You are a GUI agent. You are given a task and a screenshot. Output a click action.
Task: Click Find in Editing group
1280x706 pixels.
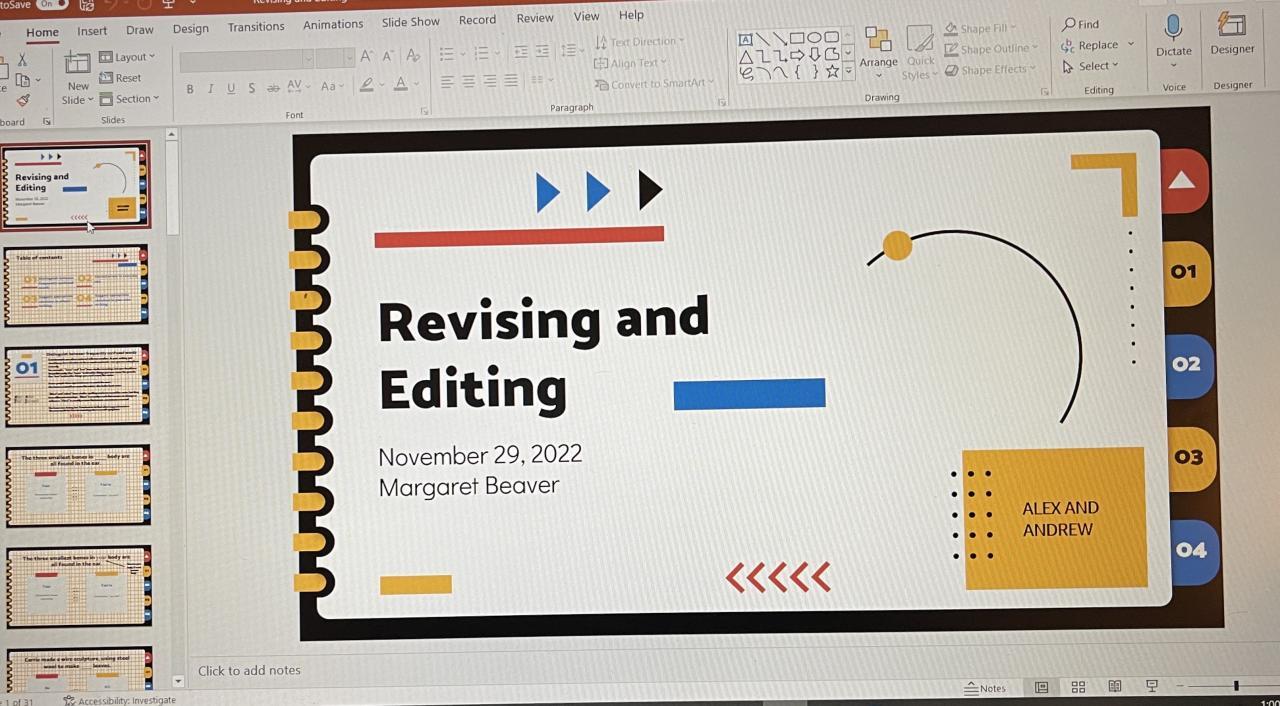point(1081,24)
